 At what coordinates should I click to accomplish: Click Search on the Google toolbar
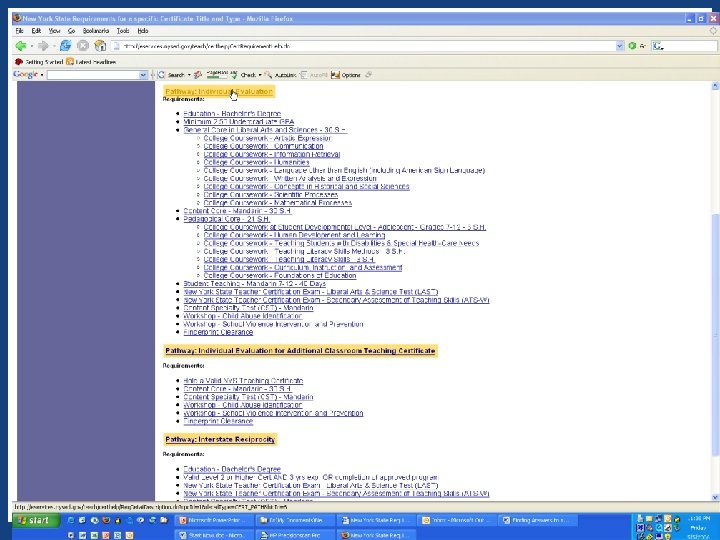pyautogui.click(x=172, y=75)
